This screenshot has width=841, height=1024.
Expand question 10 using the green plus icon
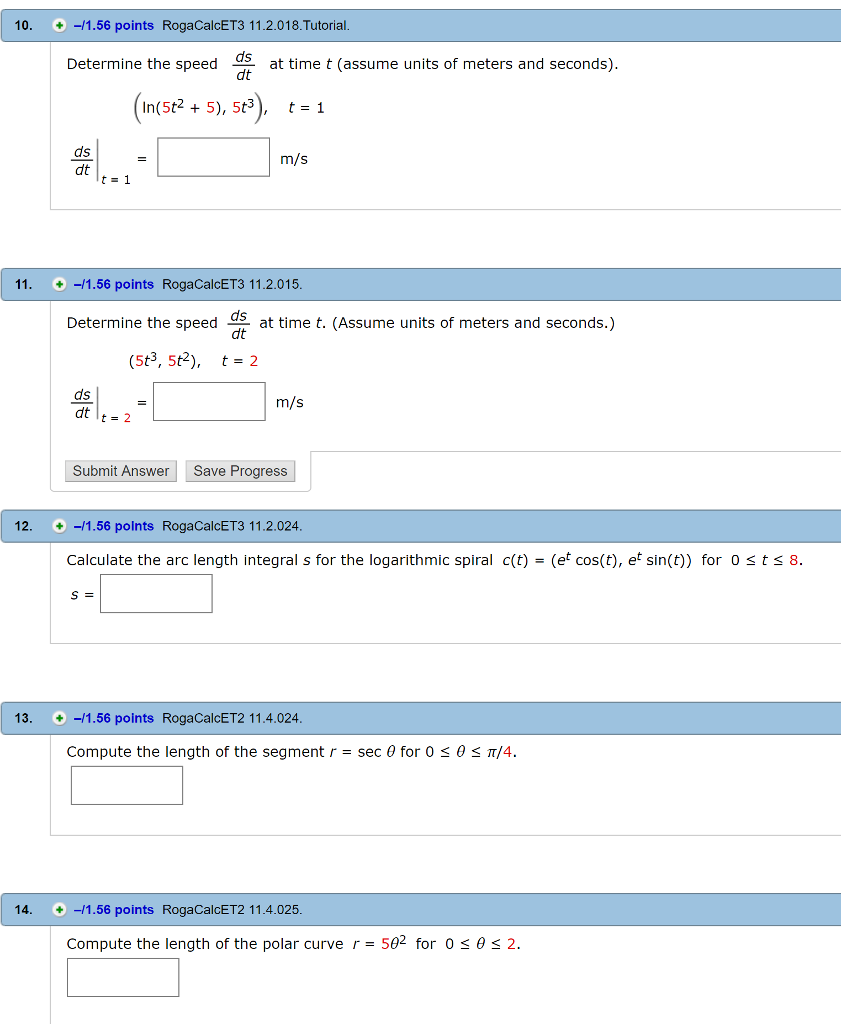click(60, 25)
